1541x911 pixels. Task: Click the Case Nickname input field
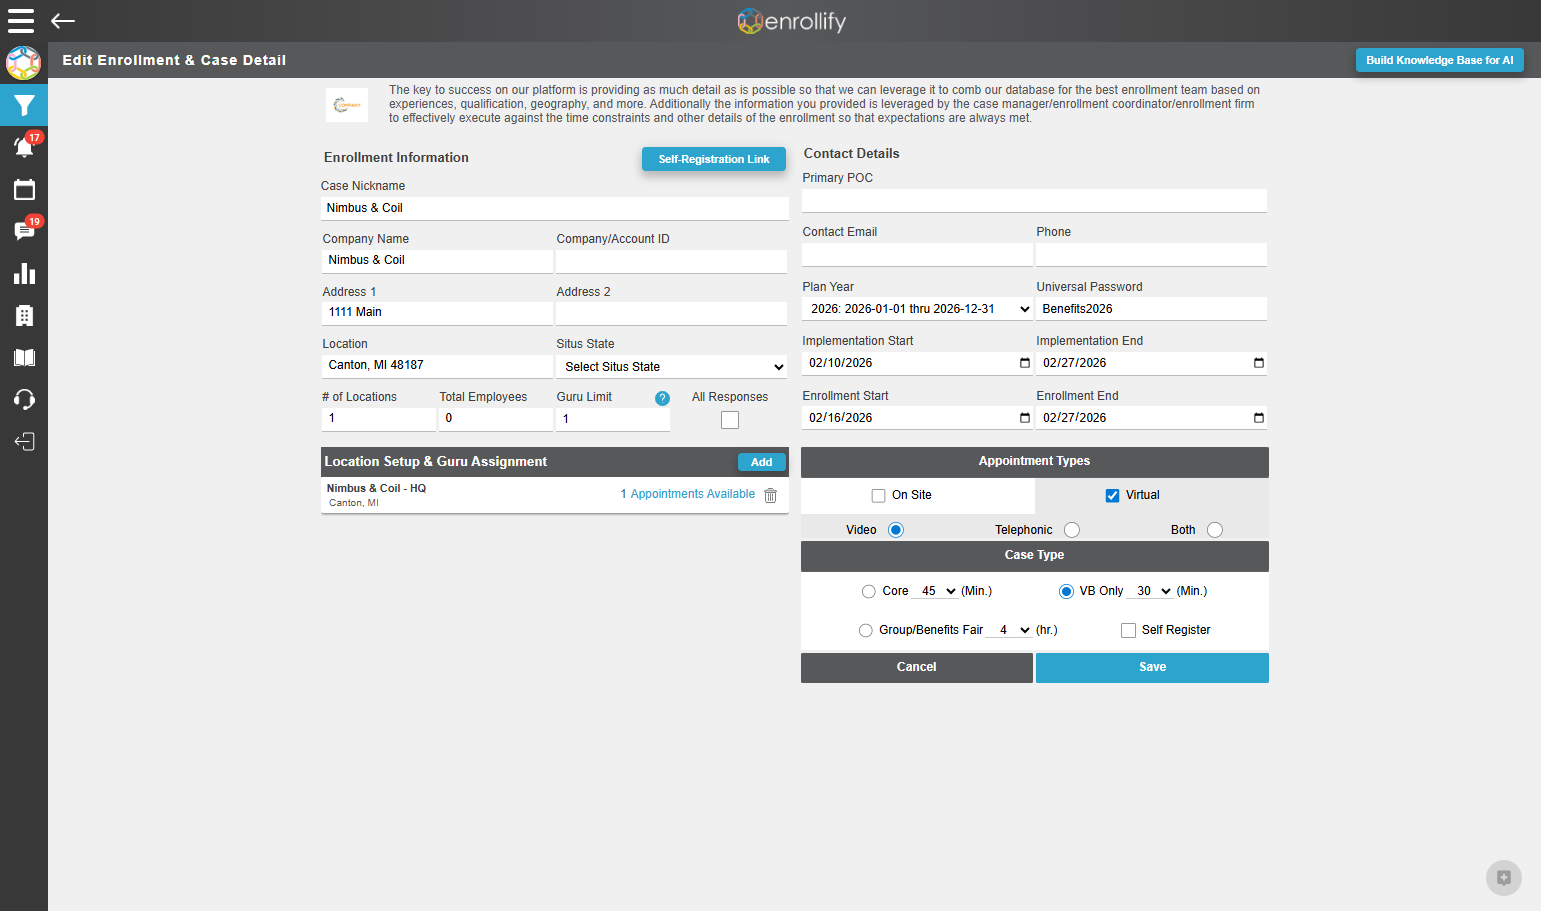pyautogui.click(x=555, y=208)
